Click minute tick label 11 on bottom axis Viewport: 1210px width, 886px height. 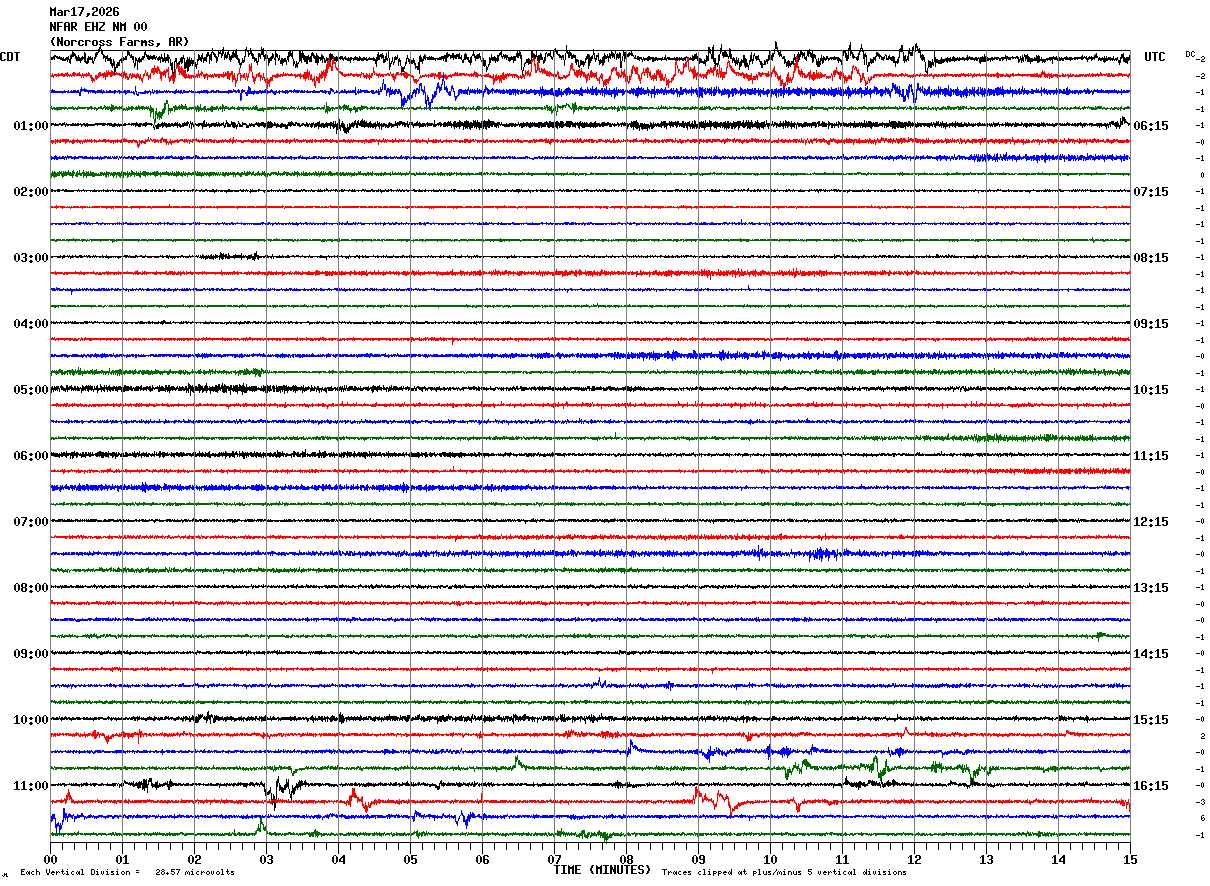tap(842, 859)
